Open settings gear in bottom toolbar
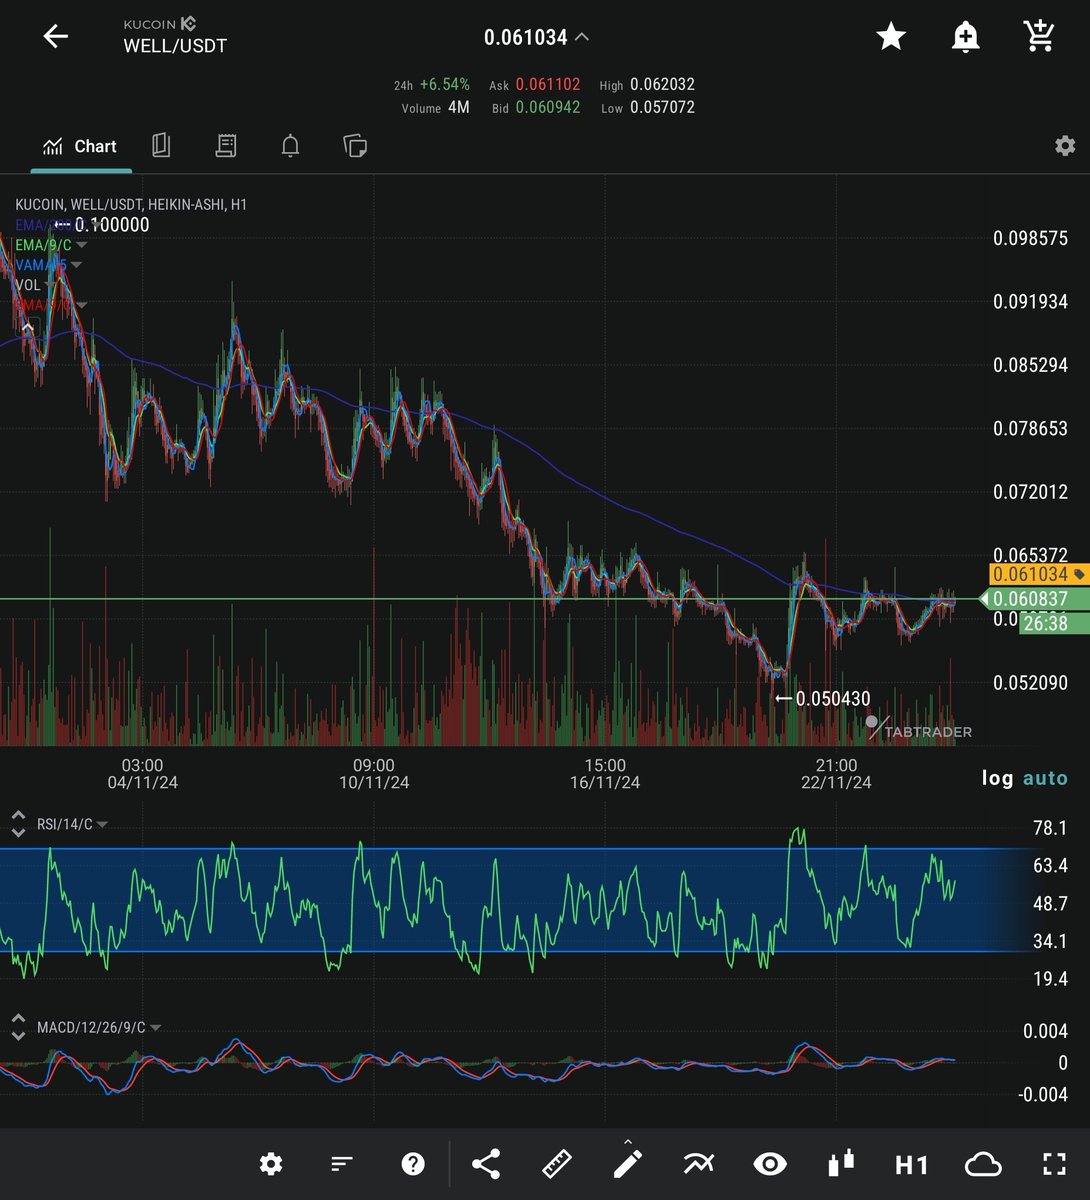1090x1200 pixels. pos(271,1164)
